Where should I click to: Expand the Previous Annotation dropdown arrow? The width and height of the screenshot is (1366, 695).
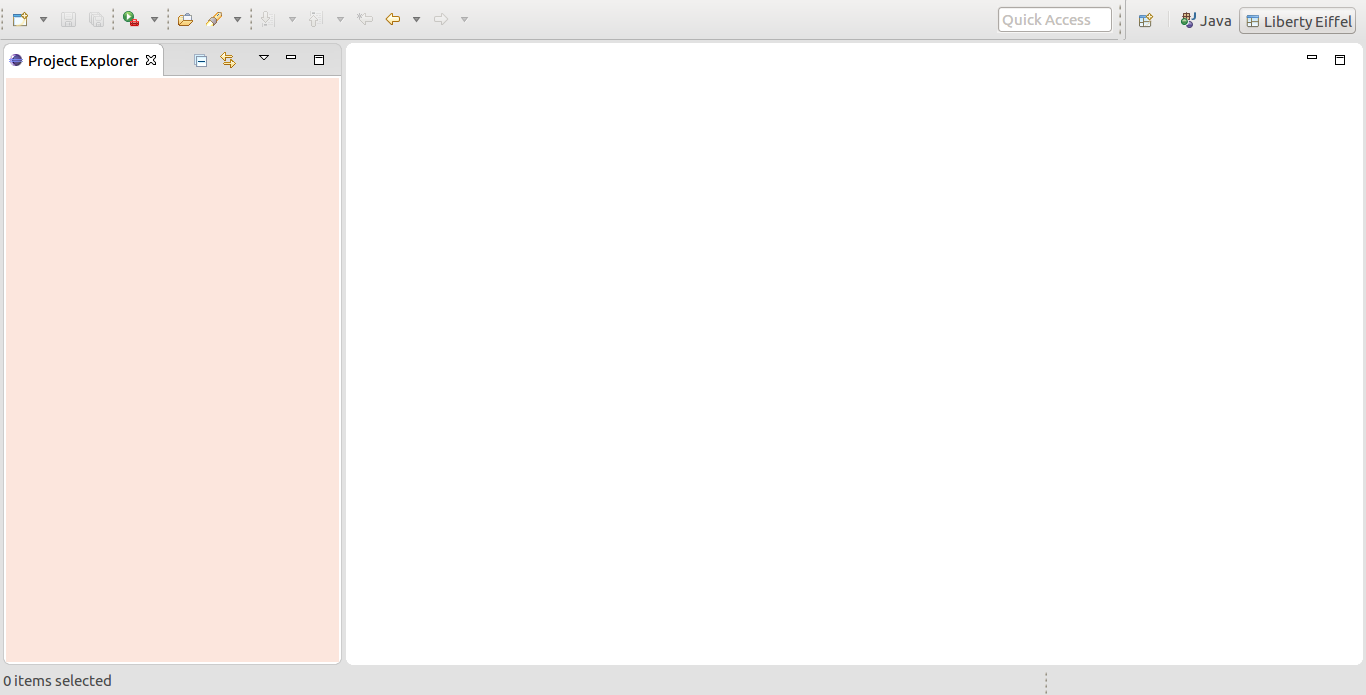tap(340, 20)
